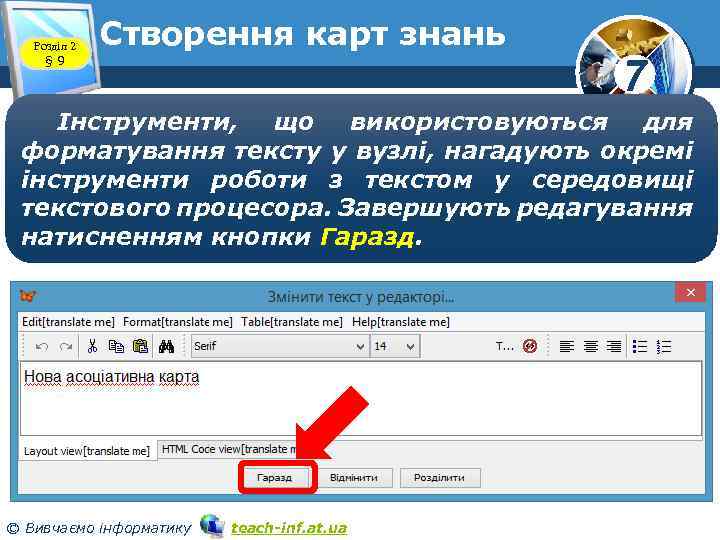Image resolution: width=720 pixels, height=540 pixels.
Task: Align text right
Action: (614, 346)
